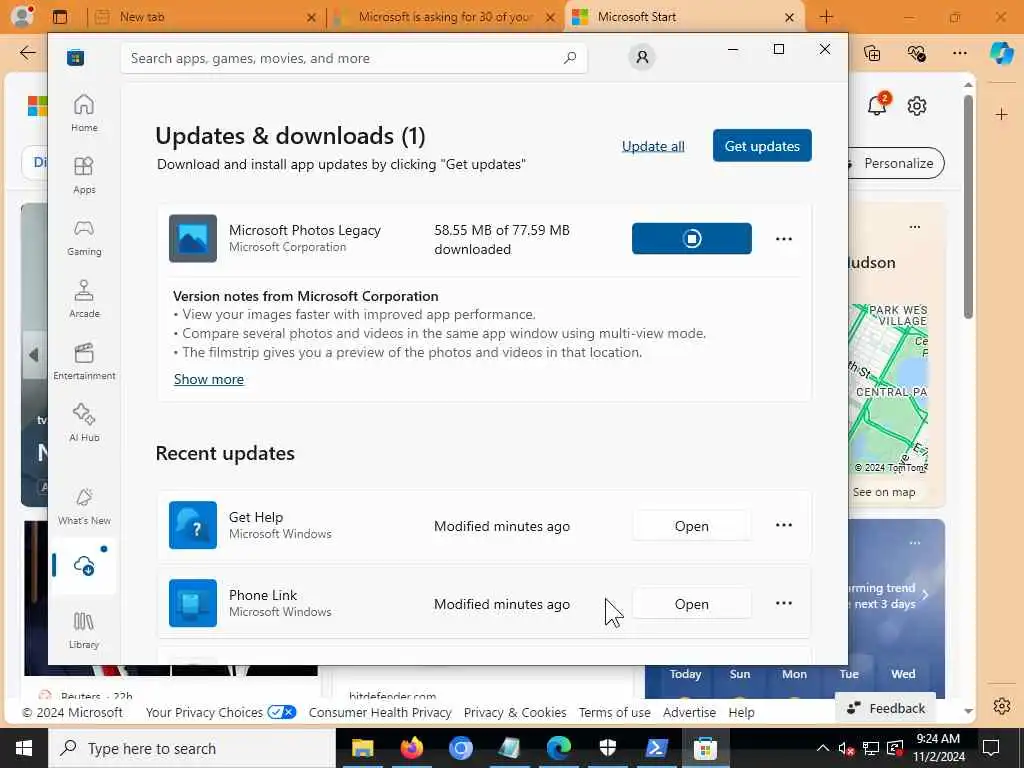1024x768 pixels.
Task: Open the Get Help app
Action: (x=692, y=526)
